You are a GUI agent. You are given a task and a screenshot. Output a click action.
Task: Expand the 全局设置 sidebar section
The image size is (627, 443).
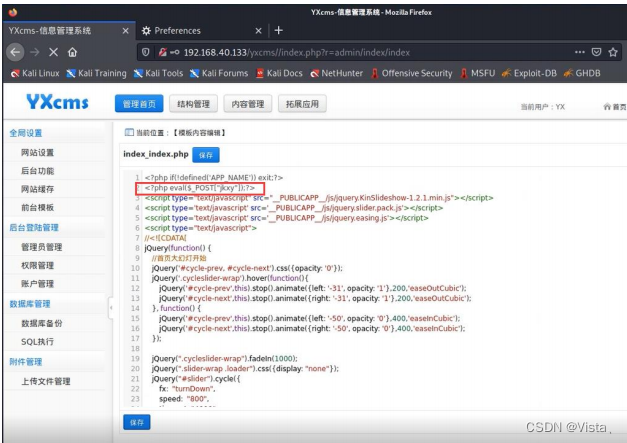click(x=26, y=133)
